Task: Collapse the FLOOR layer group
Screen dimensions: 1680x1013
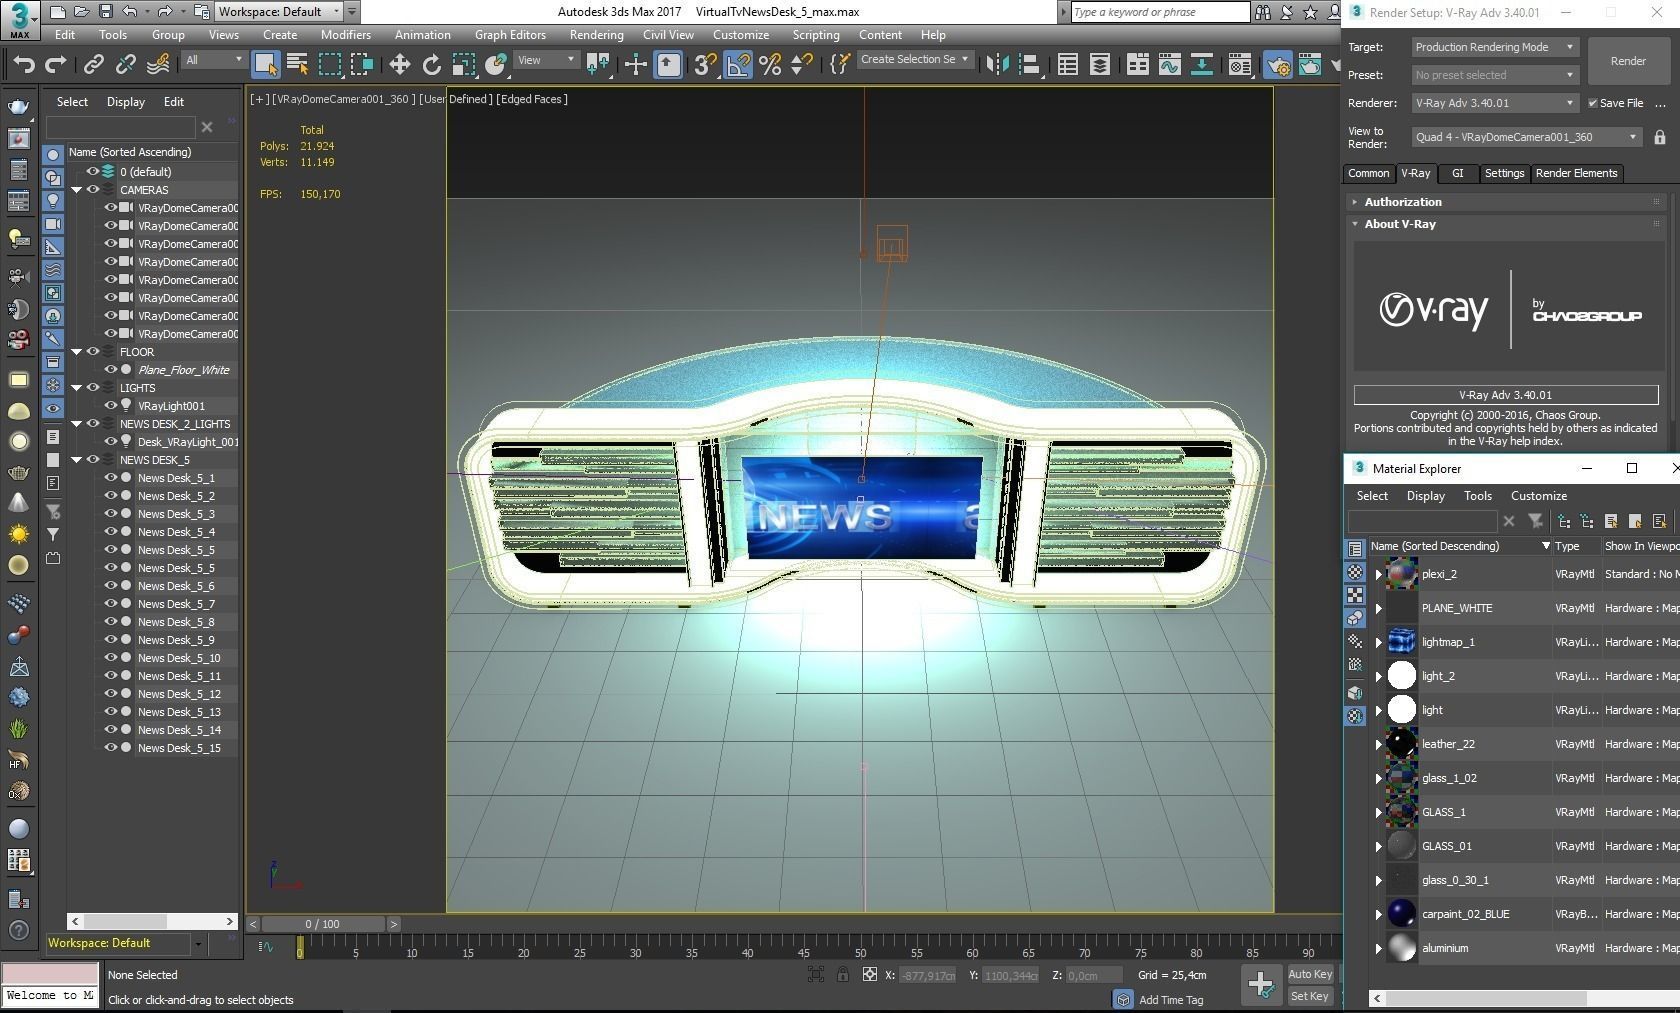Action: point(76,352)
